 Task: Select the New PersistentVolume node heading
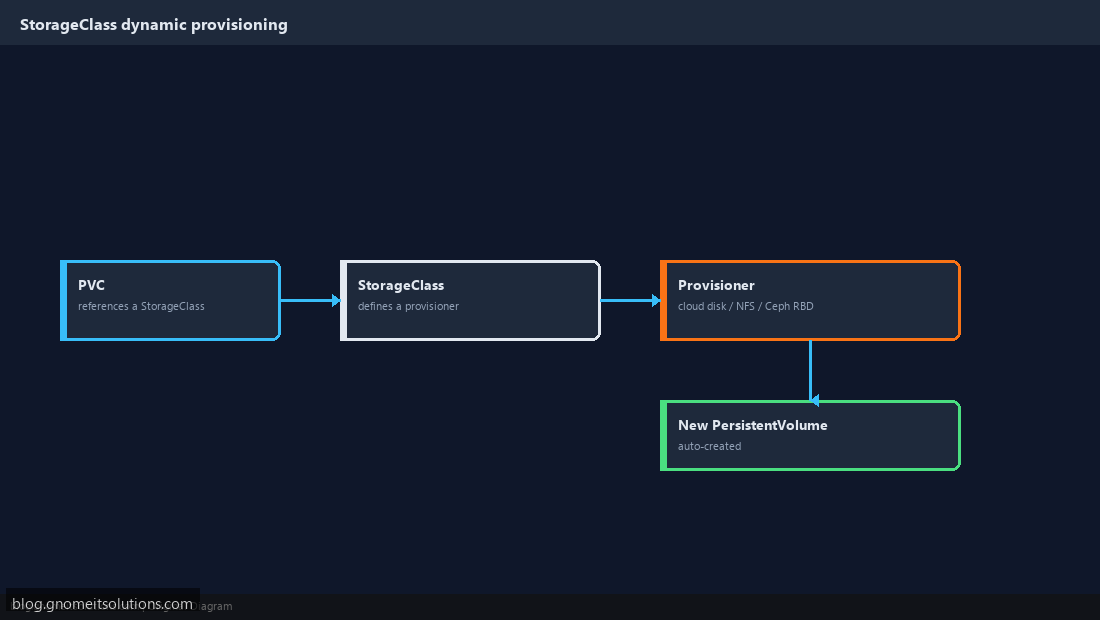pos(753,425)
